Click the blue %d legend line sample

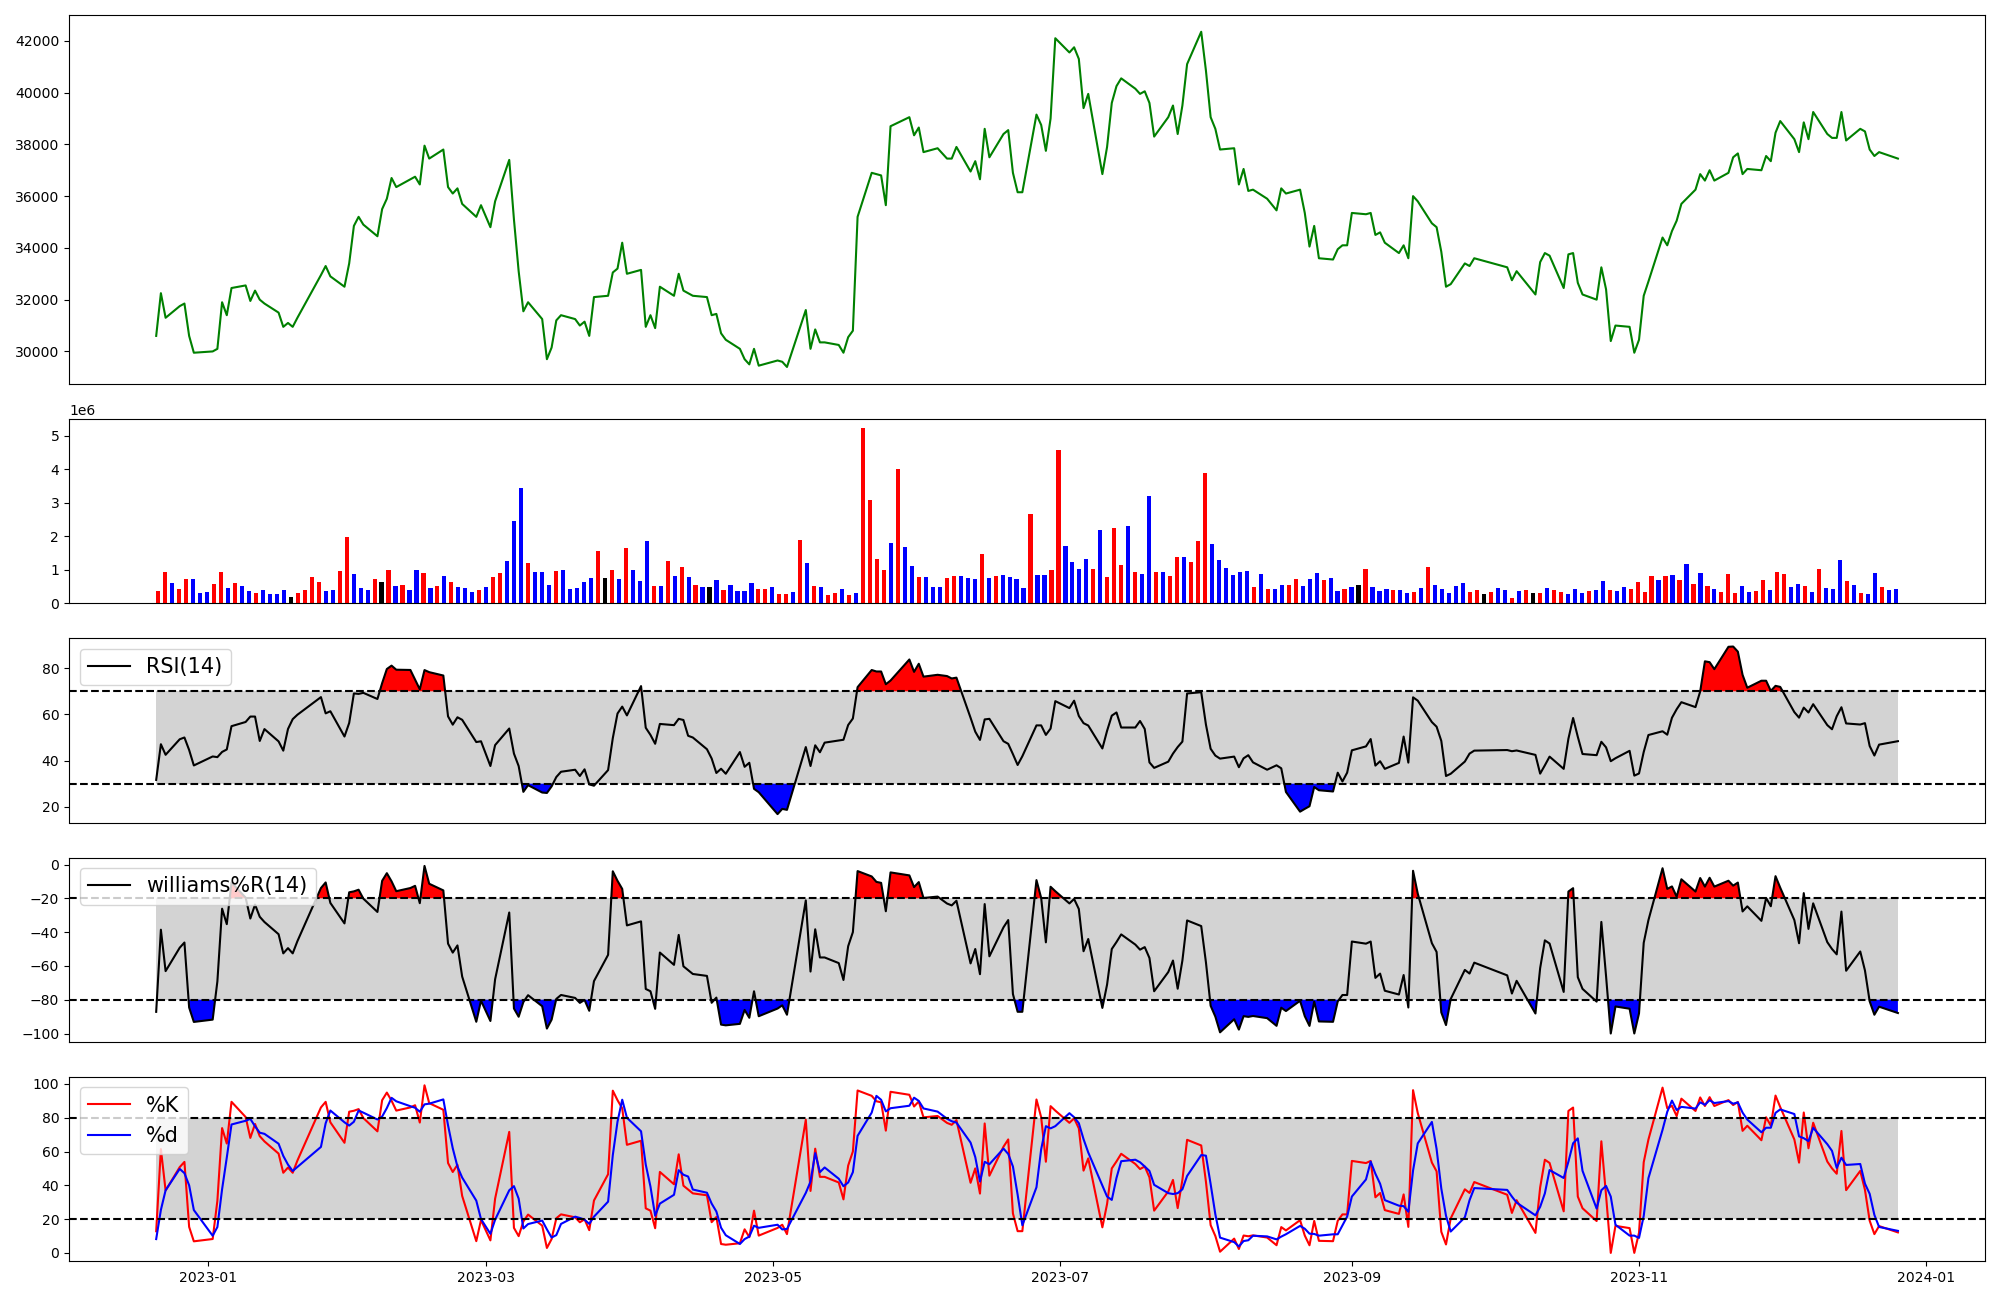110,1135
